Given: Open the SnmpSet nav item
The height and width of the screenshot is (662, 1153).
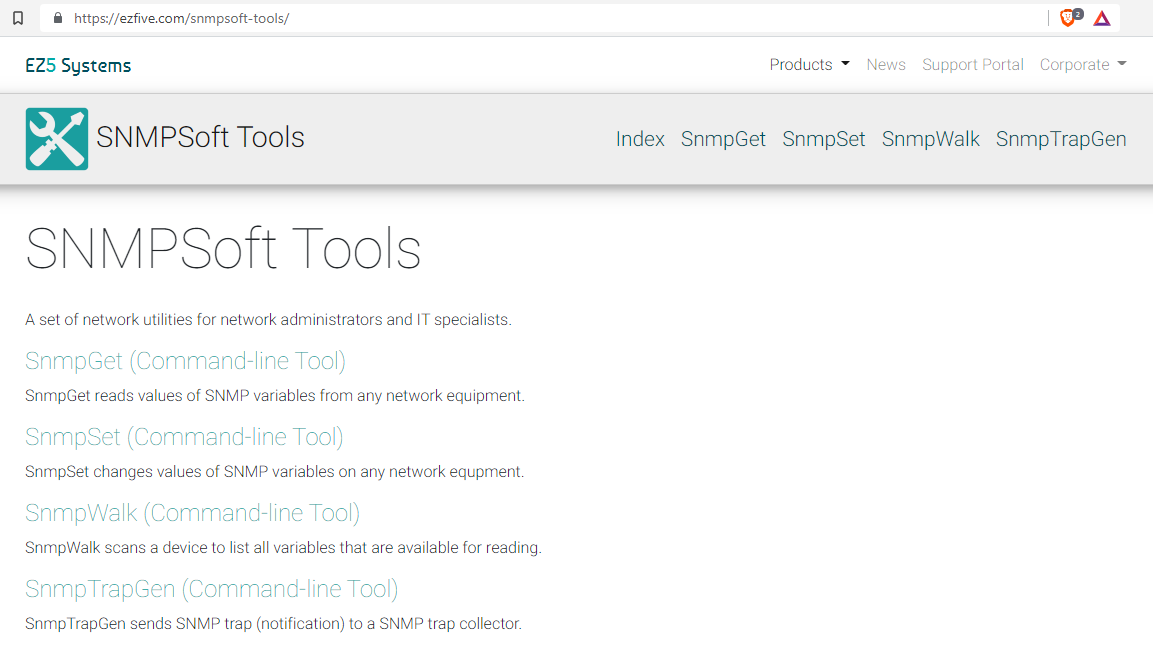Looking at the screenshot, I should (x=824, y=139).
